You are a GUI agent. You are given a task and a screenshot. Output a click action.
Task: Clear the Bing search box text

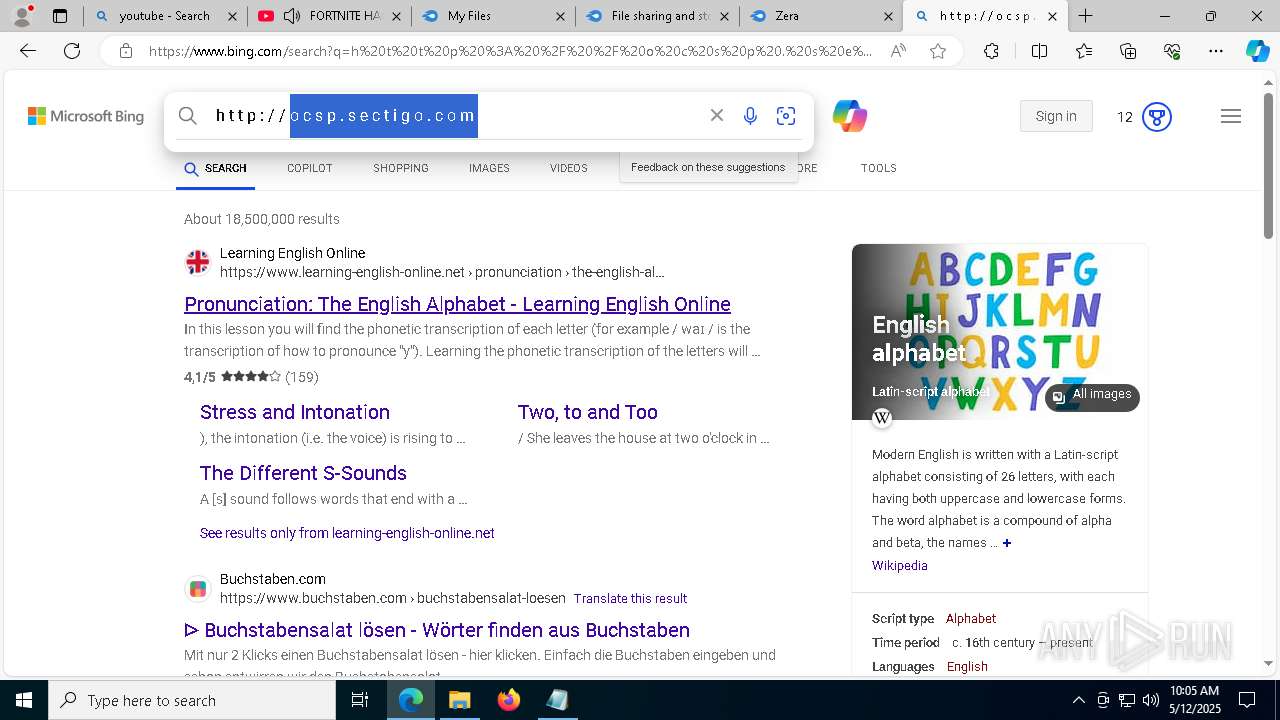point(716,116)
